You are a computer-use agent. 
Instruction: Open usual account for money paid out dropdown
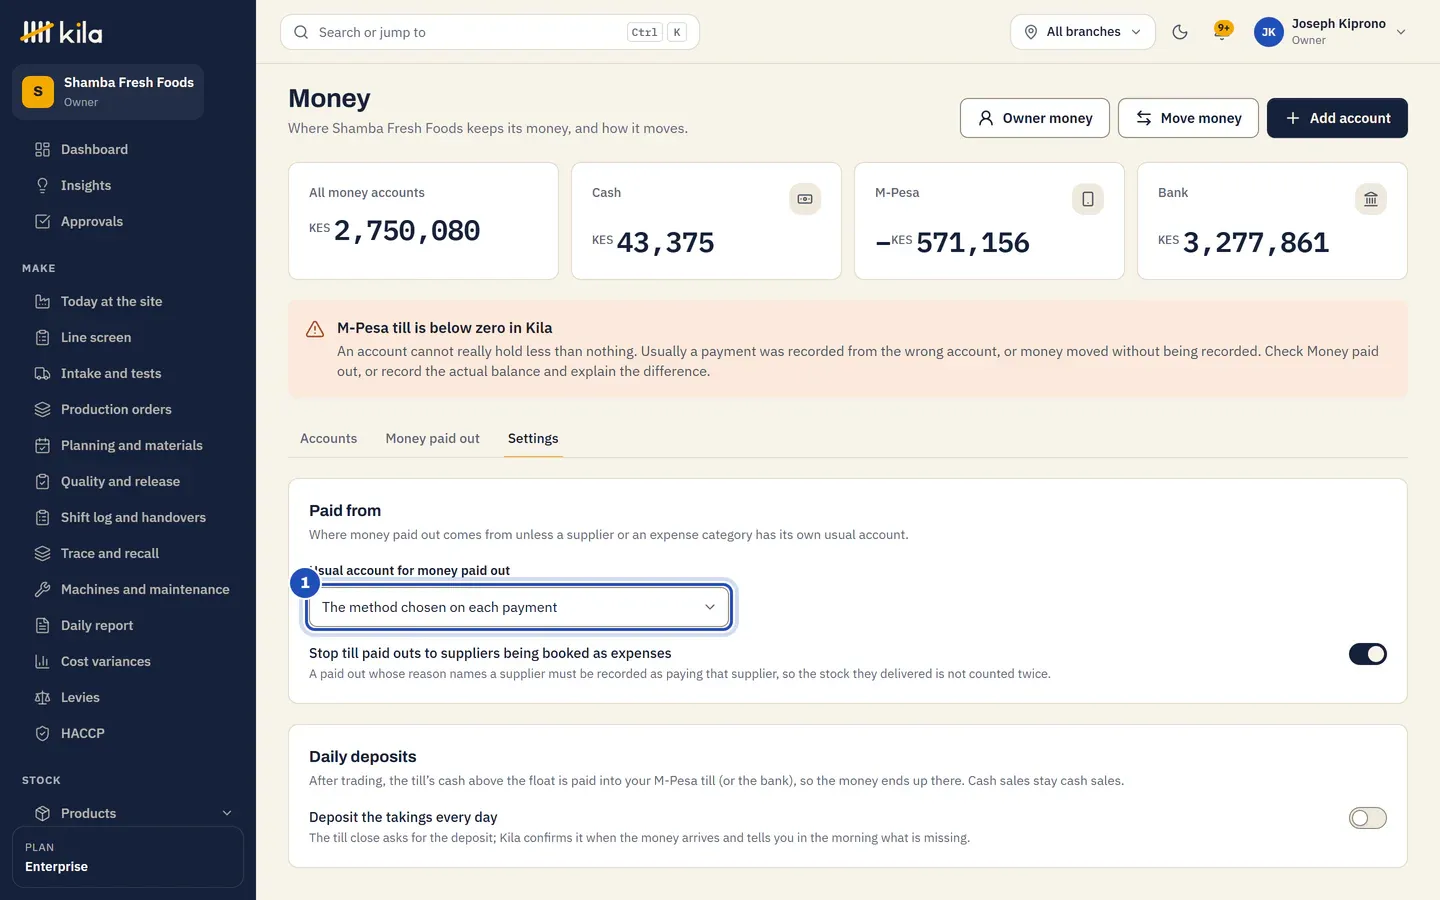pos(519,607)
